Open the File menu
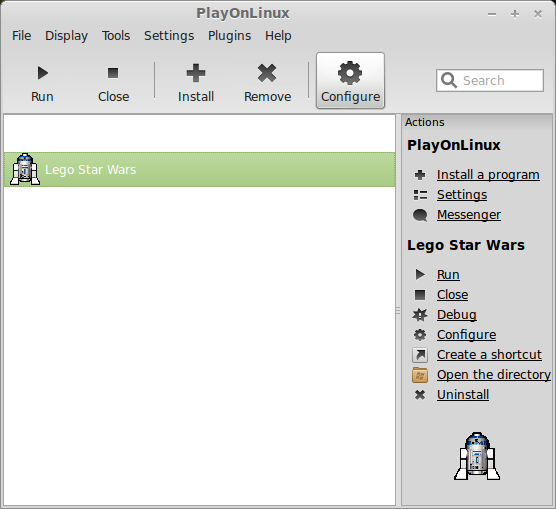556x509 pixels. coord(22,36)
